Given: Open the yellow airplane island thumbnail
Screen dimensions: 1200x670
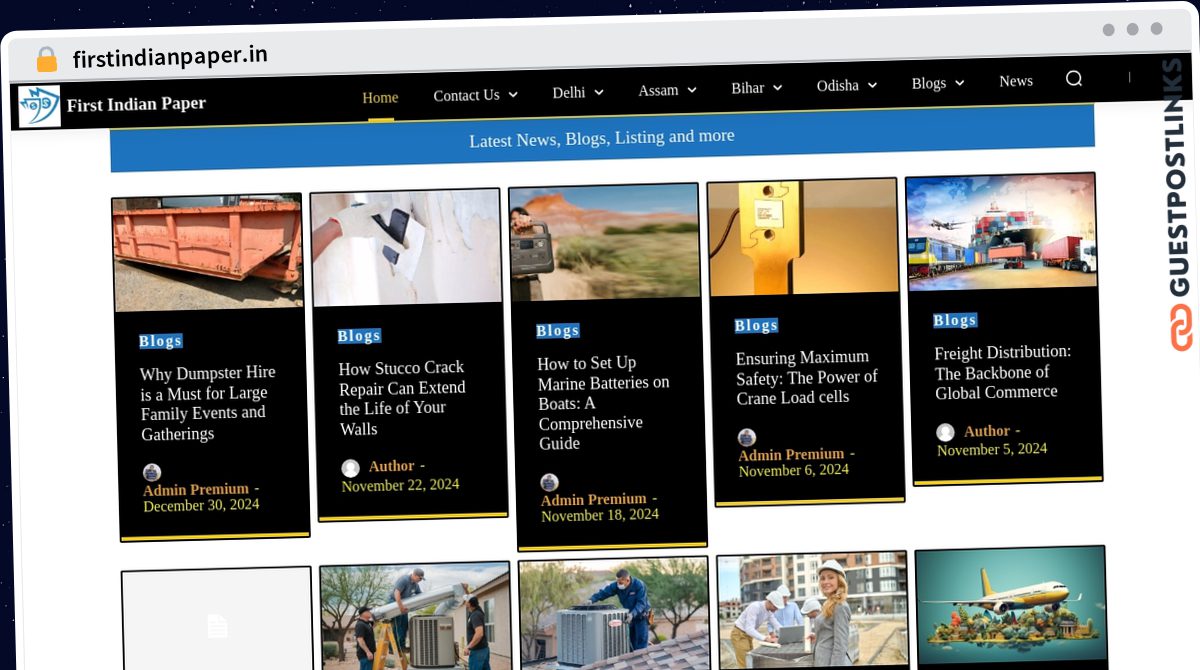Looking at the screenshot, I should tap(1012, 605).
